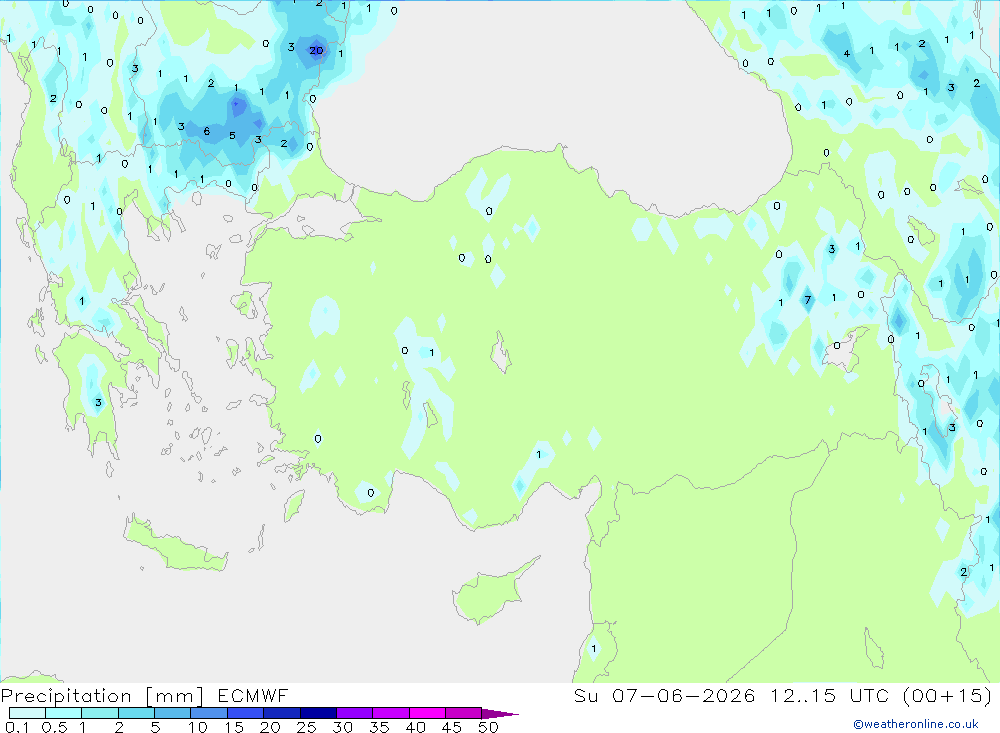Click the '7' precipitation value in eastern Turkey
Image resolution: width=1000 pixels, height=733 pixels.
(807, 300)
